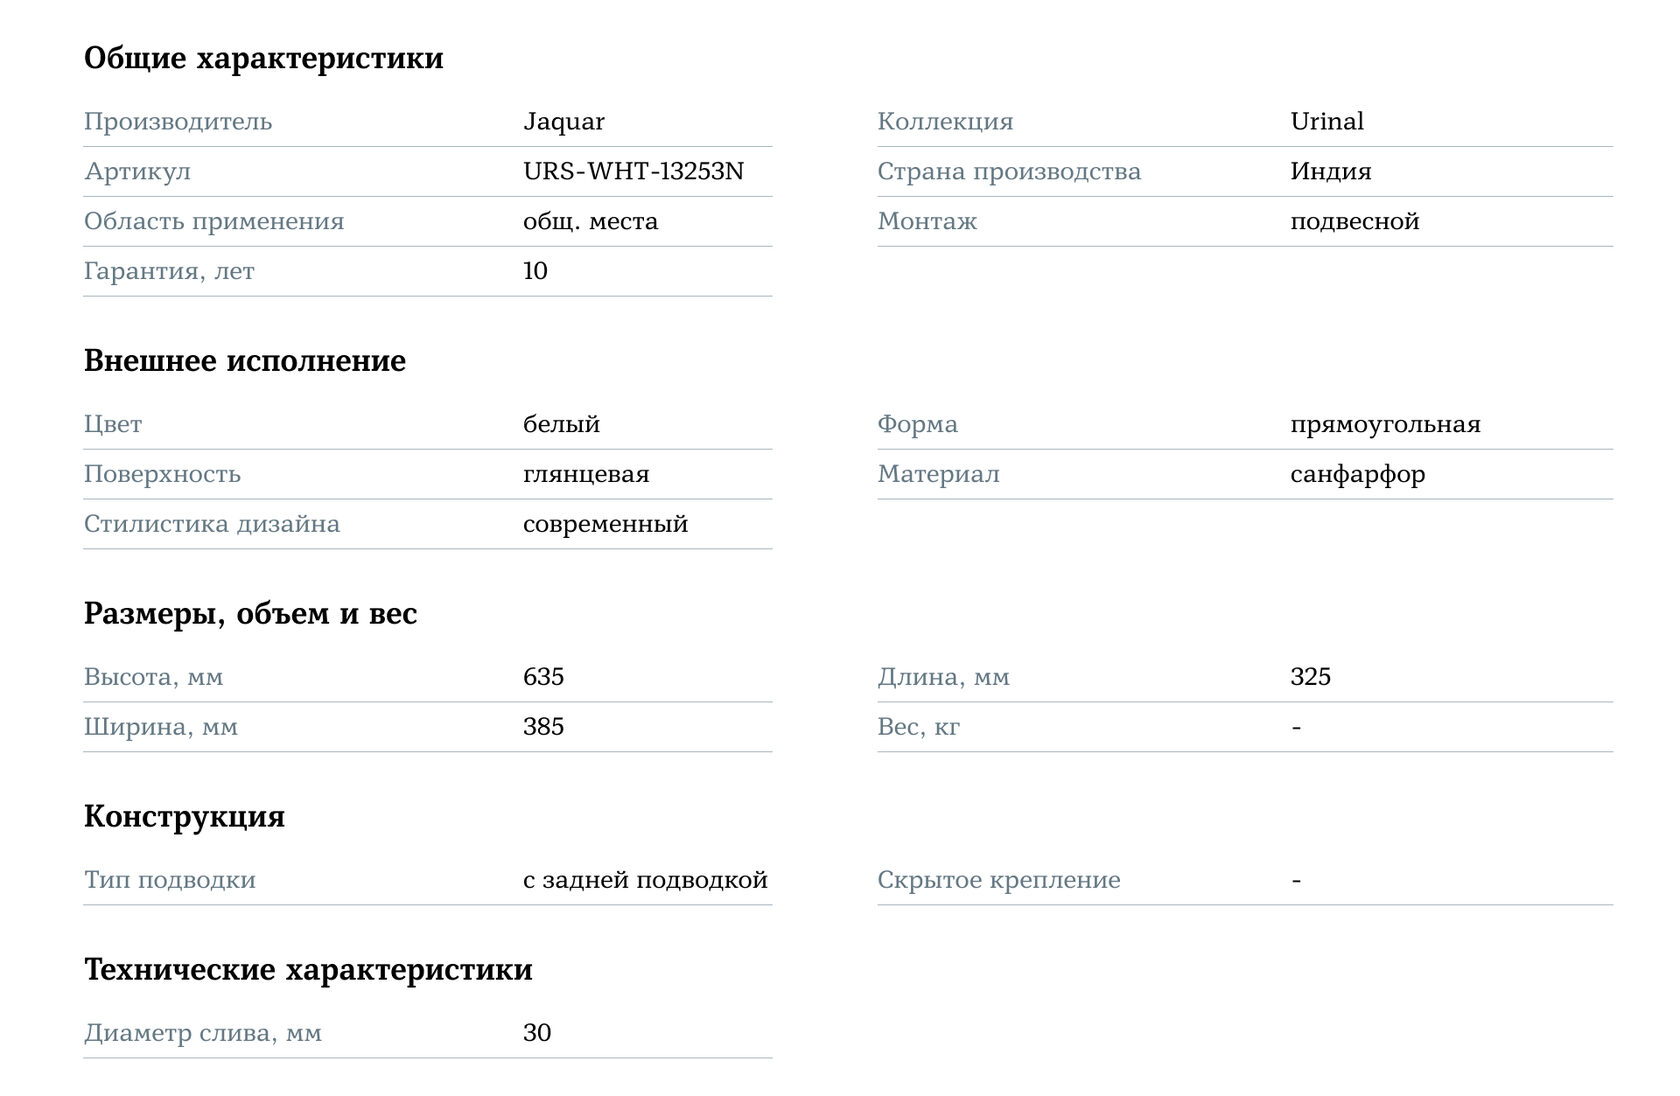Click the Внешнее исполнение section heading

coord(244,361)
